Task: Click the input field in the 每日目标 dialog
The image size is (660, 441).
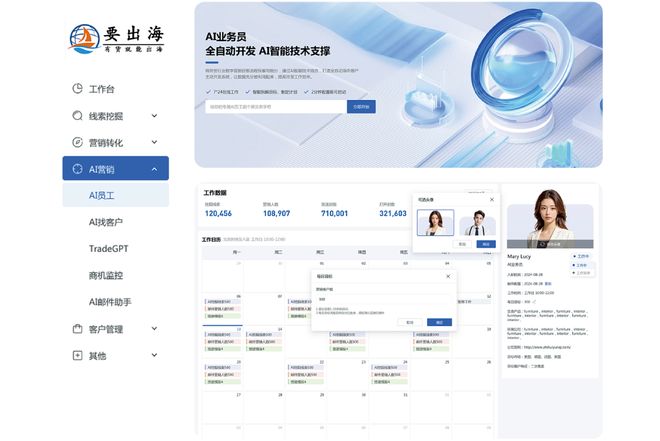Action: [384, 299]
